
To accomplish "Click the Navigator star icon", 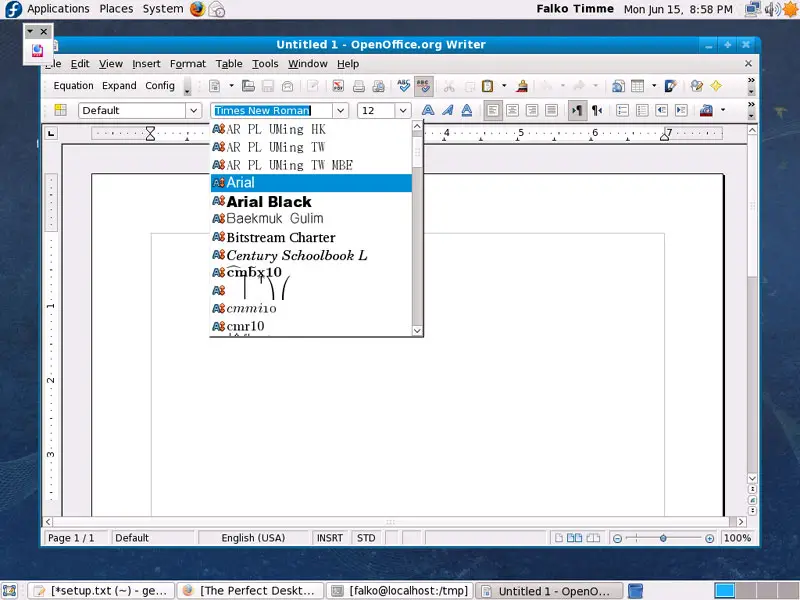I will (716, 86).
